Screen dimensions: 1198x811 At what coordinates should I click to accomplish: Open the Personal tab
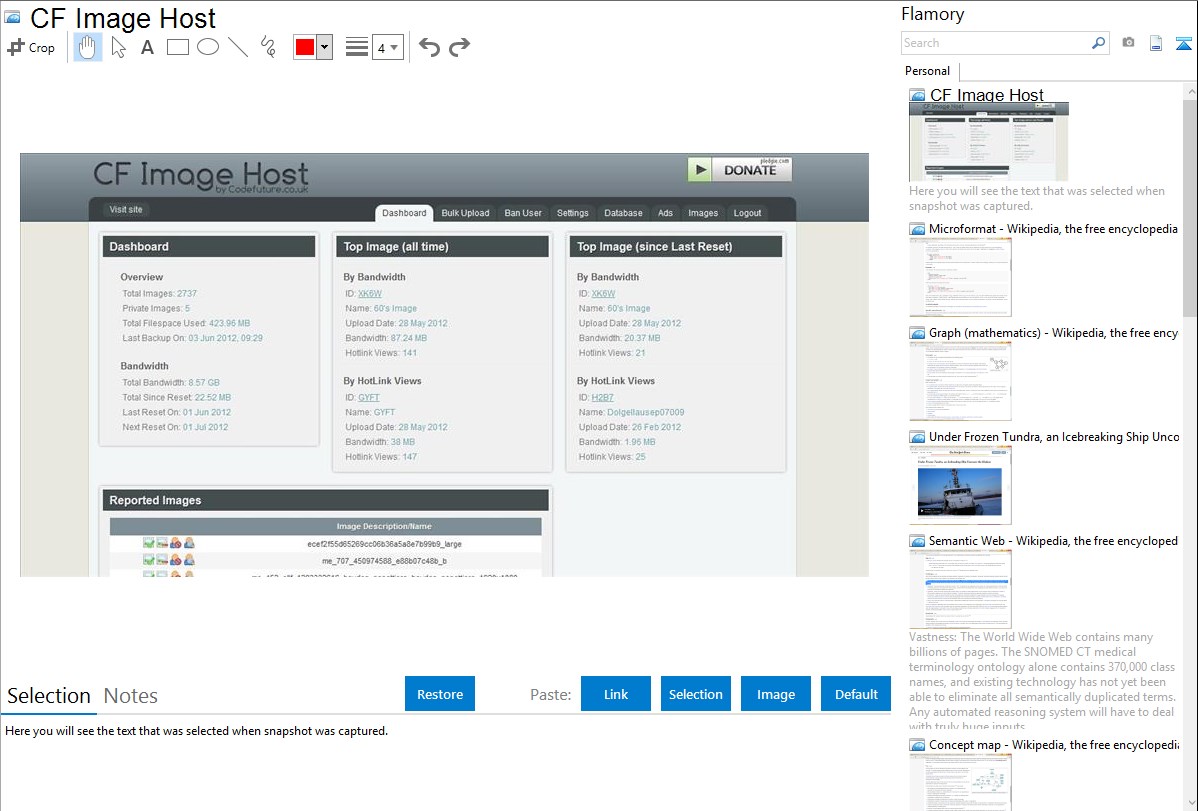click(927, 71)
